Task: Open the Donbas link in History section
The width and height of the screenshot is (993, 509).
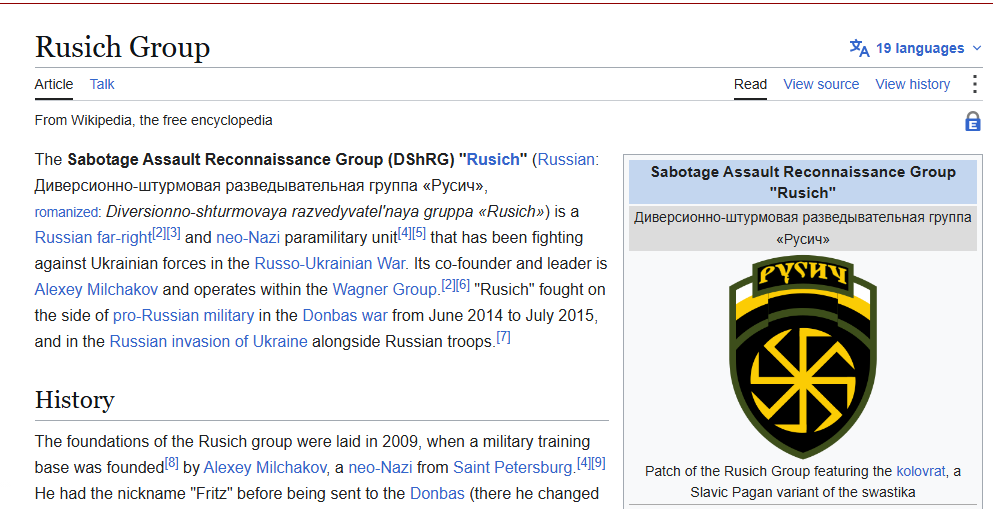Action: pos(438,494)
